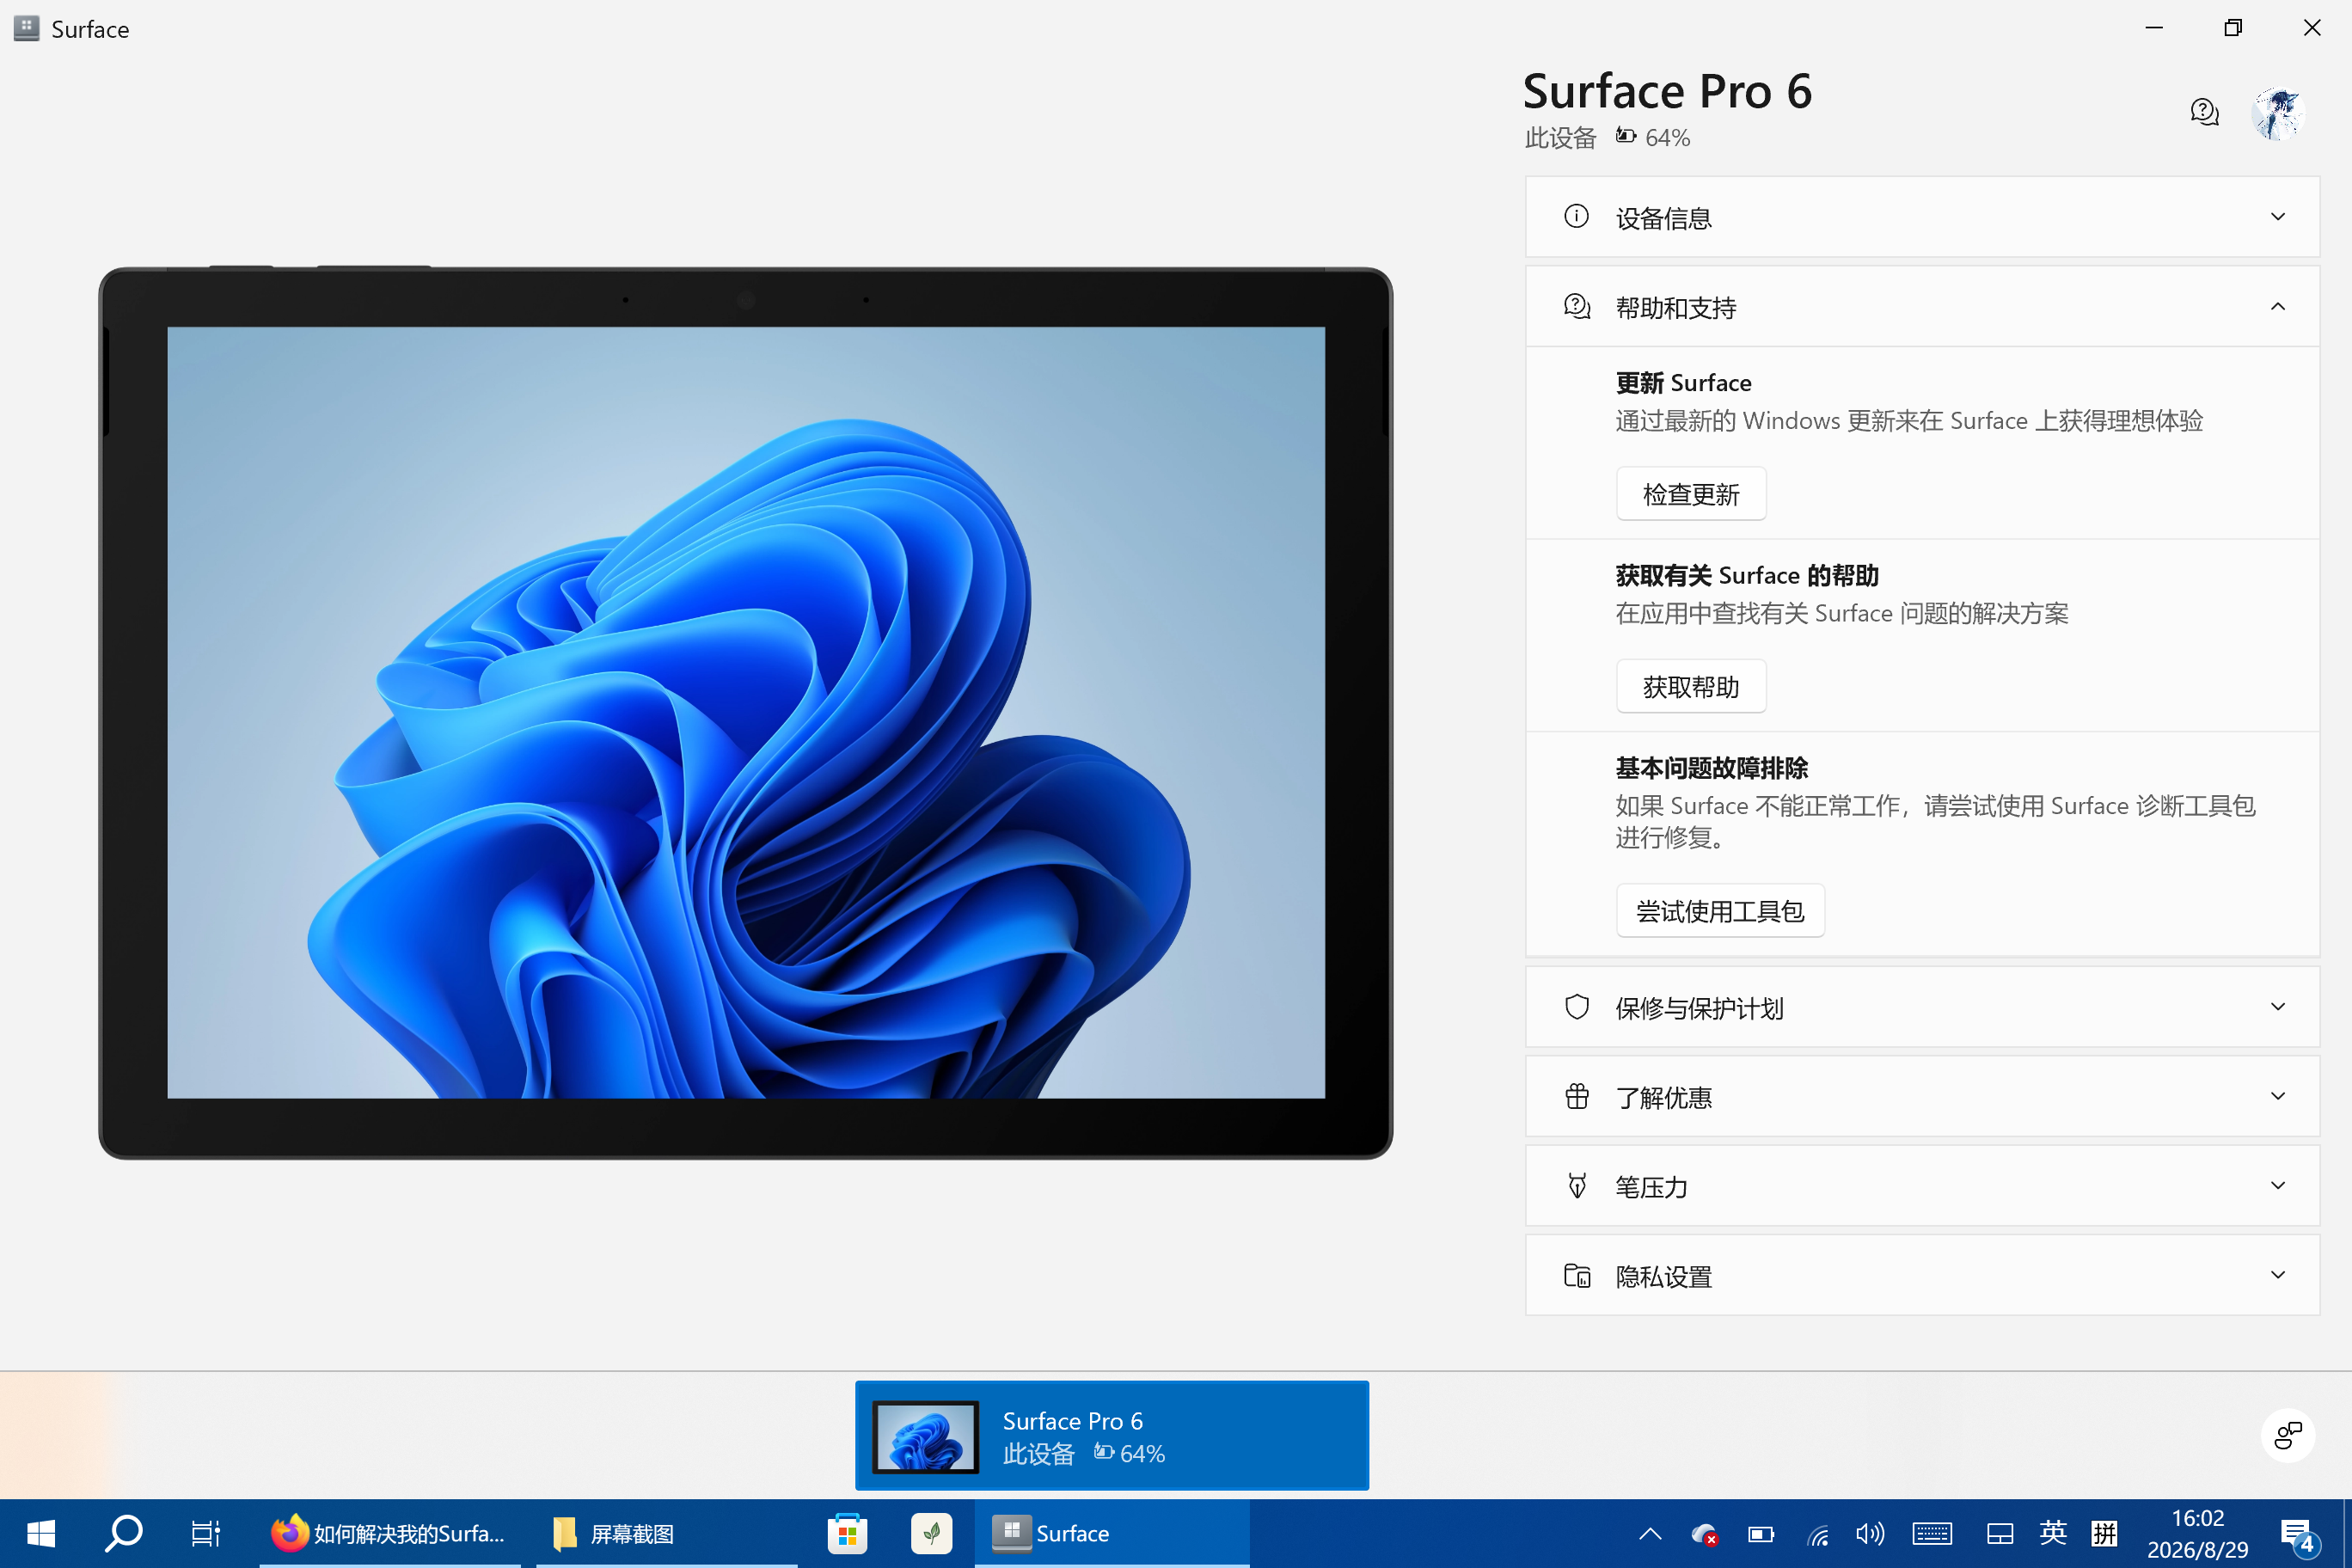
Task: Select the Surface app taskbar button
Action: pyautogui.click(x=1111, y=1533)
